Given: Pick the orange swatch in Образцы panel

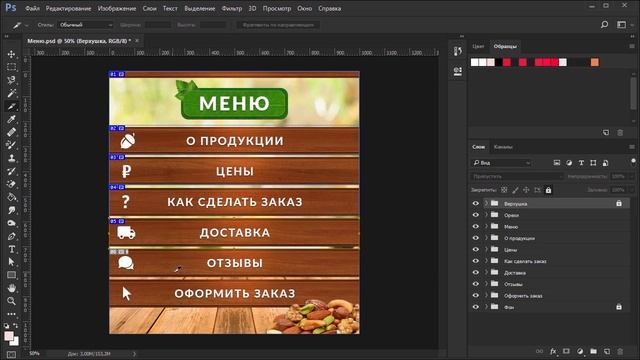Looking at the screenshot, I should coord(595,62).
